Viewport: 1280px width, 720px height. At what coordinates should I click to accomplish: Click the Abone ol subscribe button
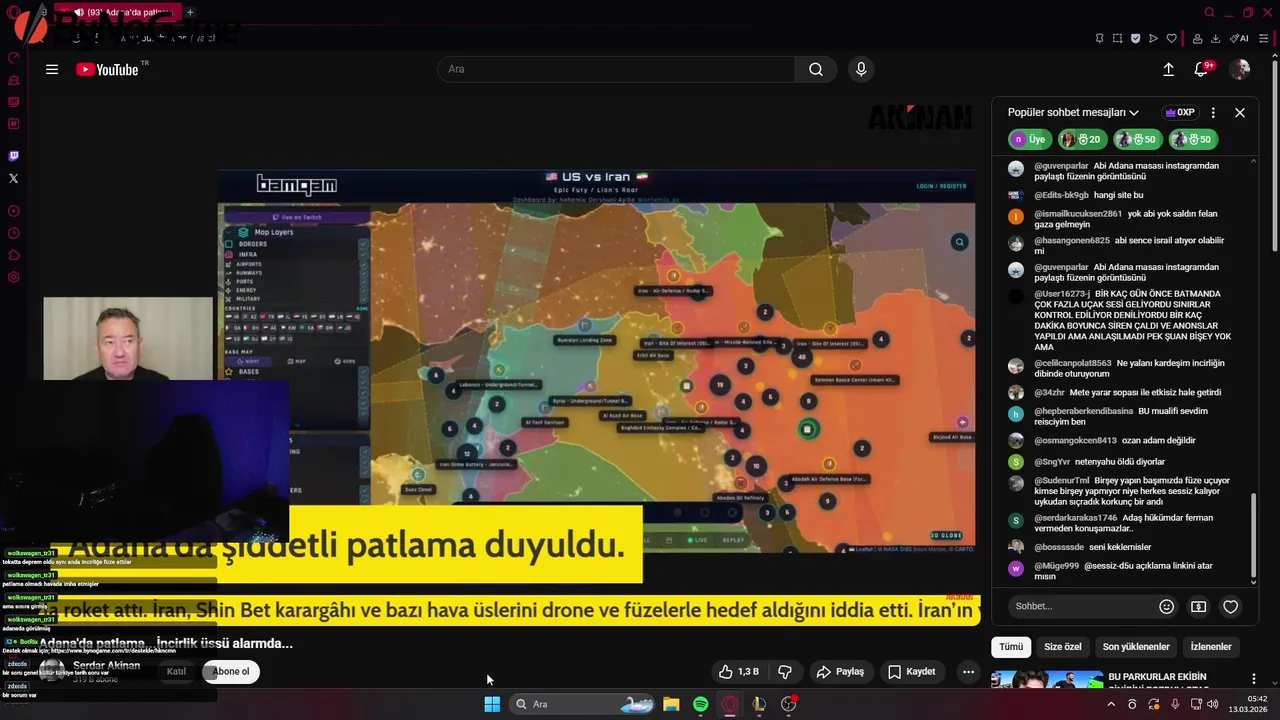tap(231, 671)
